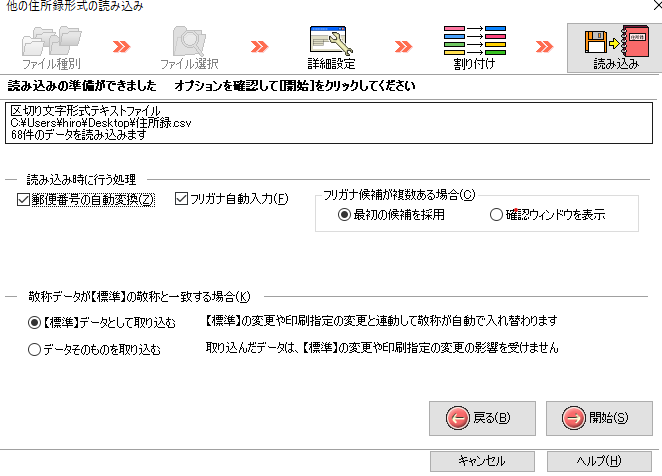Go back with the 戻る(B) button
Image resolution: width=662 pixels, height=476 pixels.
(x=481, y=418)
